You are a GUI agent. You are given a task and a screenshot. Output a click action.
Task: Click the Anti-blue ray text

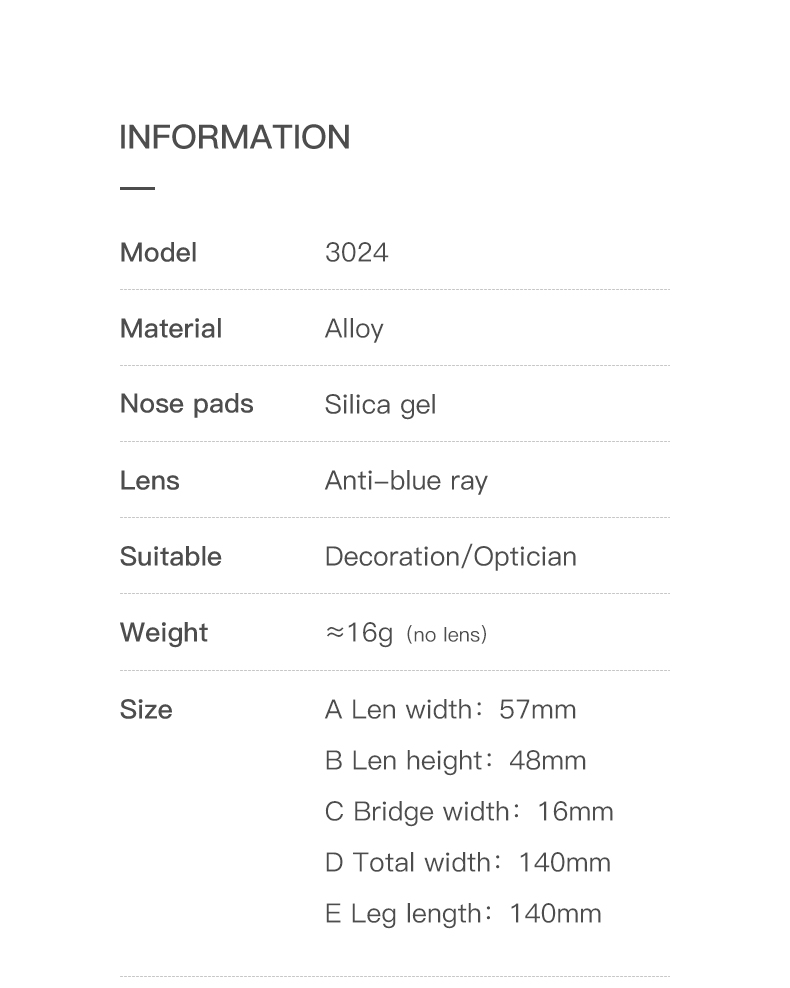(x=406, y=481)
